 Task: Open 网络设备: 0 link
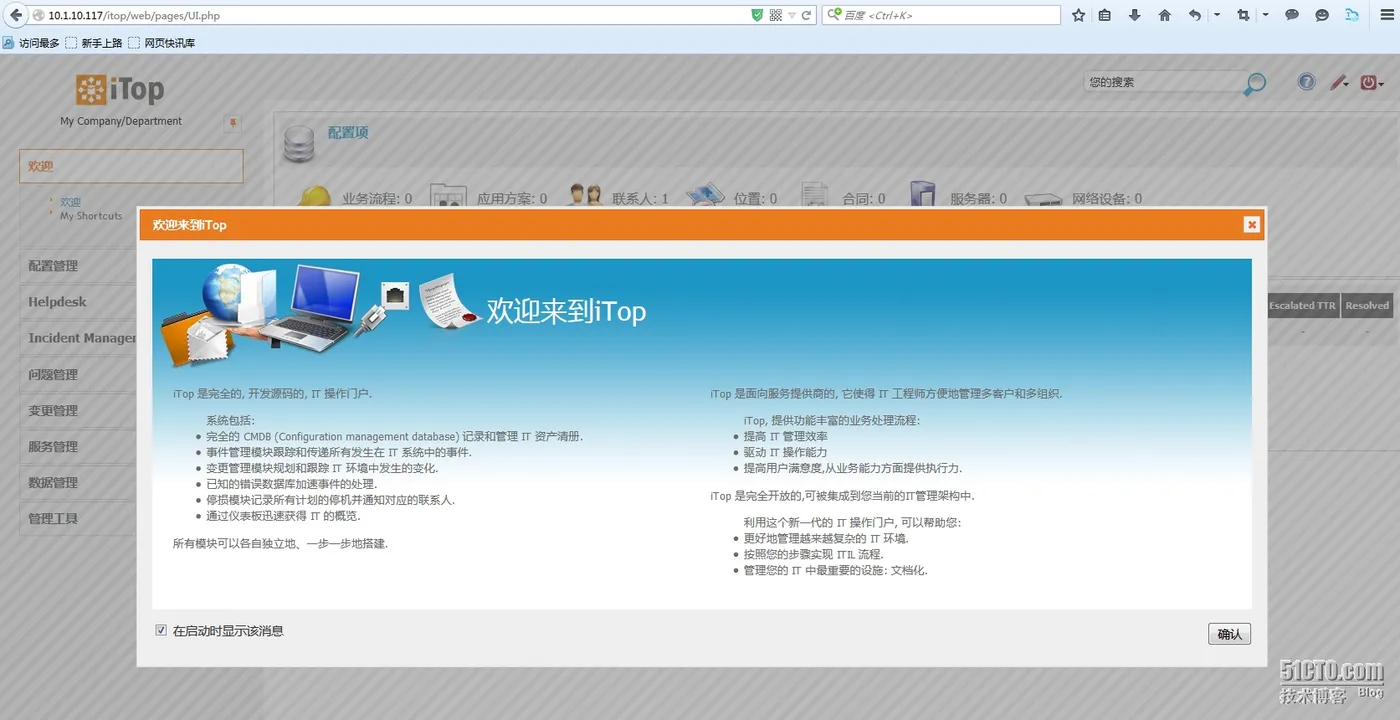click(1107, 199)
